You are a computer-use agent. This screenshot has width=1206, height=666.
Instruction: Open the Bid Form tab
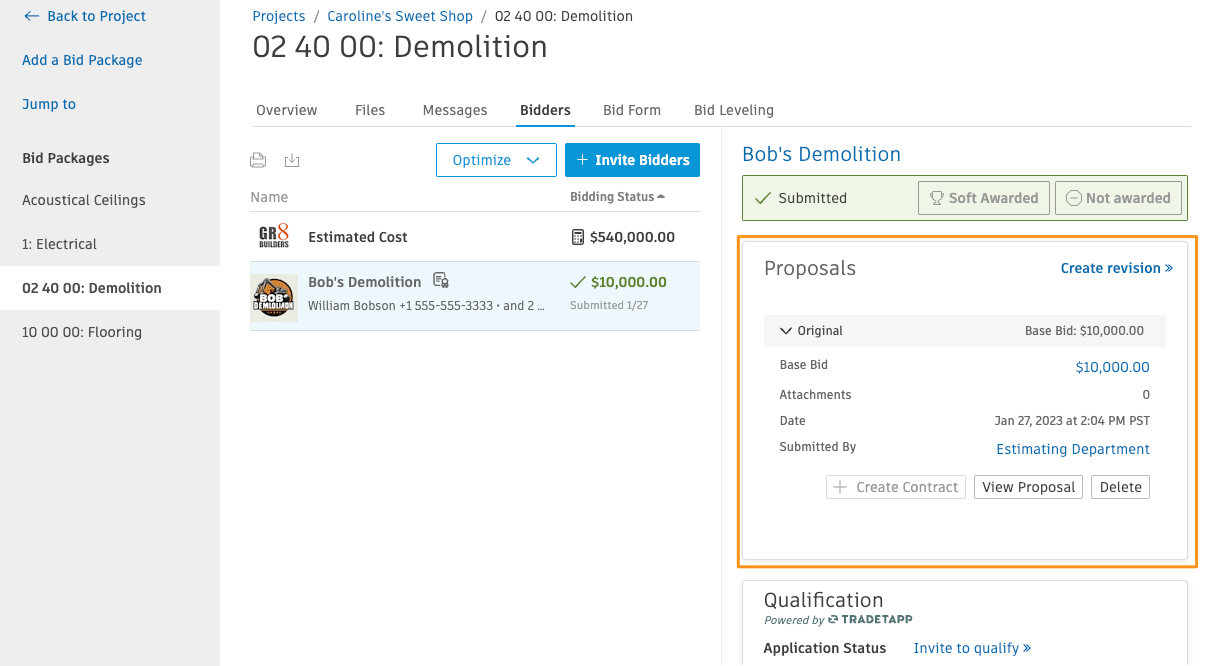(x=631, y=110)
